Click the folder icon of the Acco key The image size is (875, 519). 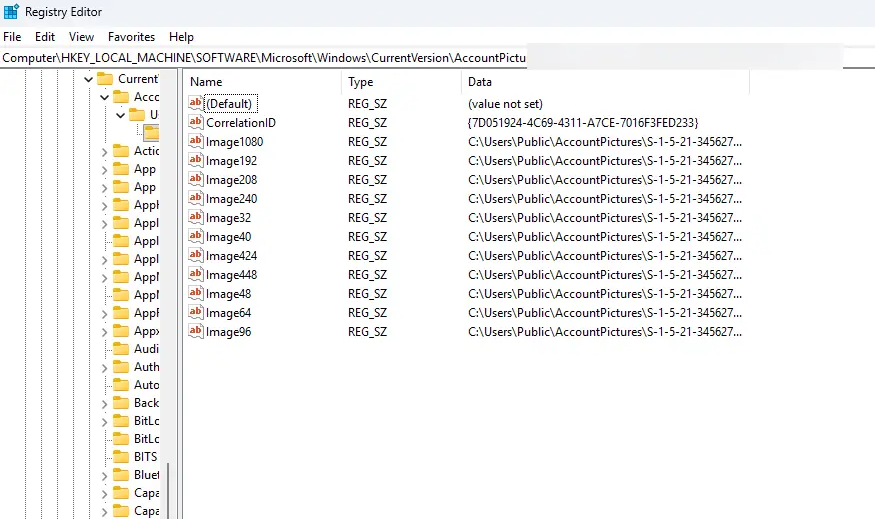[121, 97]
